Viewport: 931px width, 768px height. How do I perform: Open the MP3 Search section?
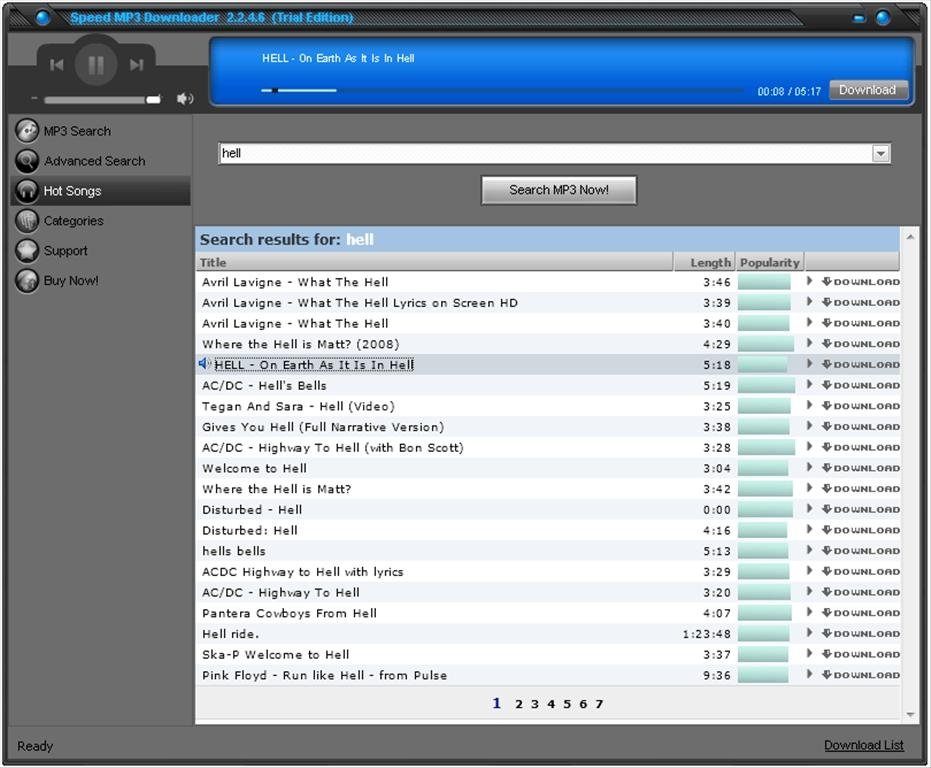click(77, 131)
